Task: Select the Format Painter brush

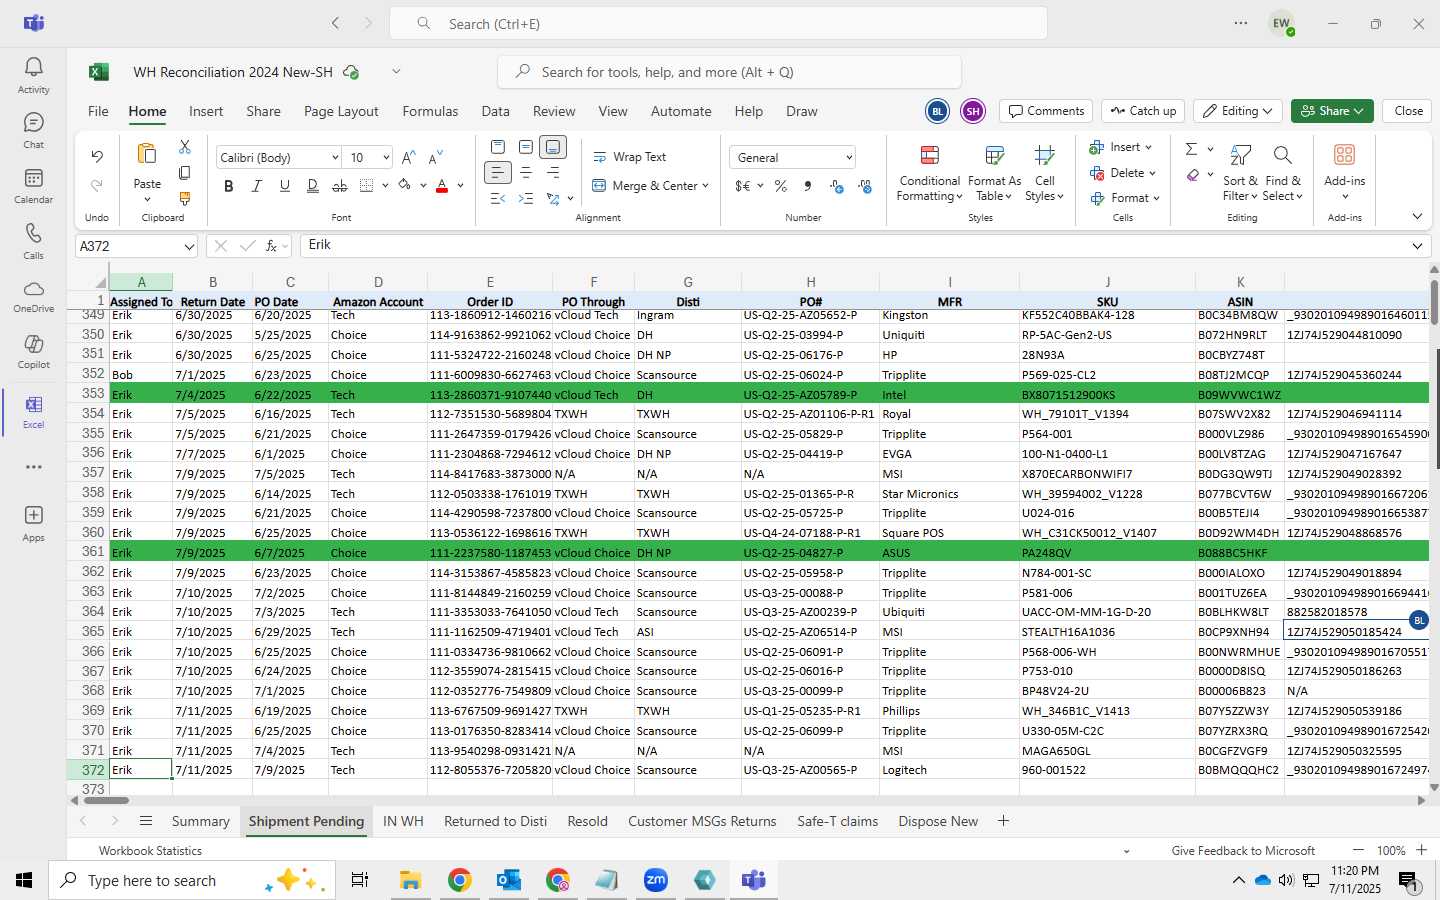Action: pyautogui.click(x=185, y=199)
